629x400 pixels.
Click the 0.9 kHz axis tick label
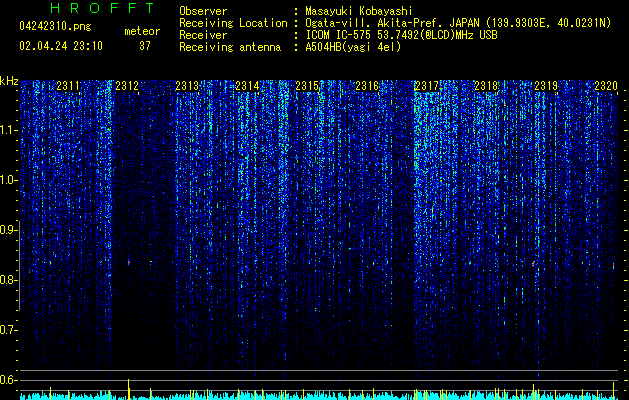pos(9,230)
